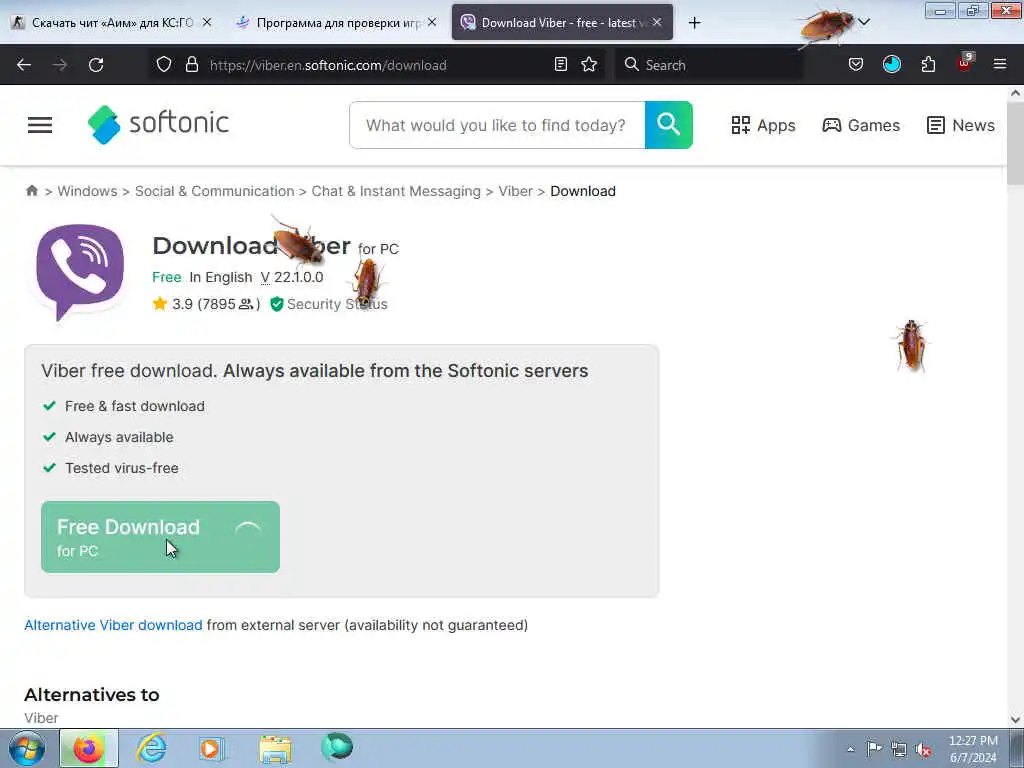Click the network tray icon
Viewport: 1024px width, 768px height.
click(899, 749)
